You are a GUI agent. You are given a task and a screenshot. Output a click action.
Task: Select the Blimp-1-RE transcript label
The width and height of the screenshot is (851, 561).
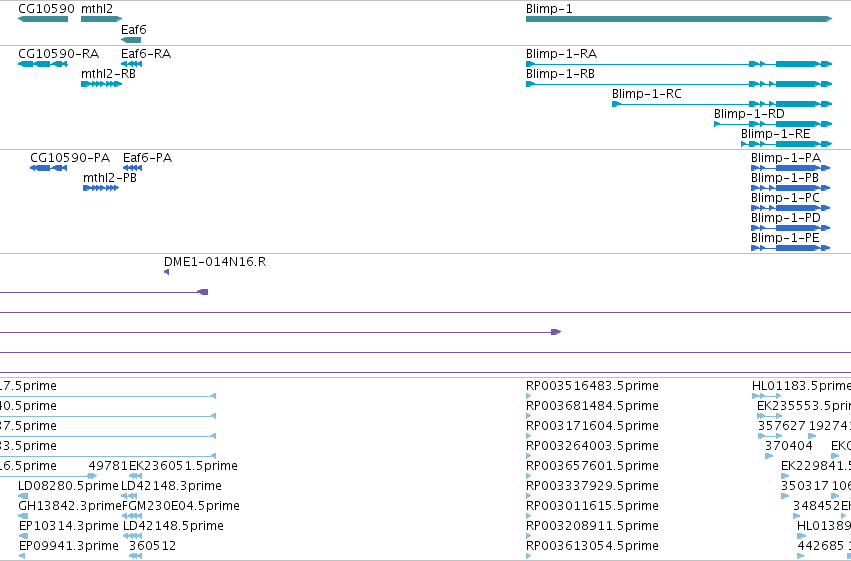point(776,134)
